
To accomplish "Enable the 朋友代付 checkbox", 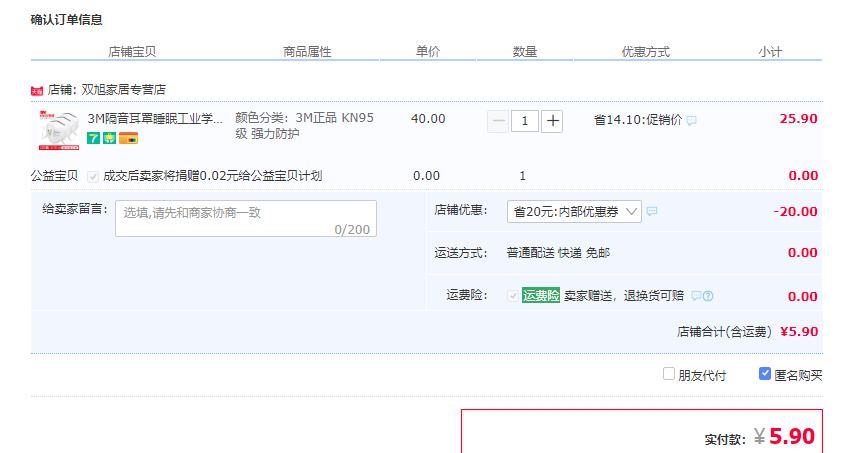I will click(669, 374).
